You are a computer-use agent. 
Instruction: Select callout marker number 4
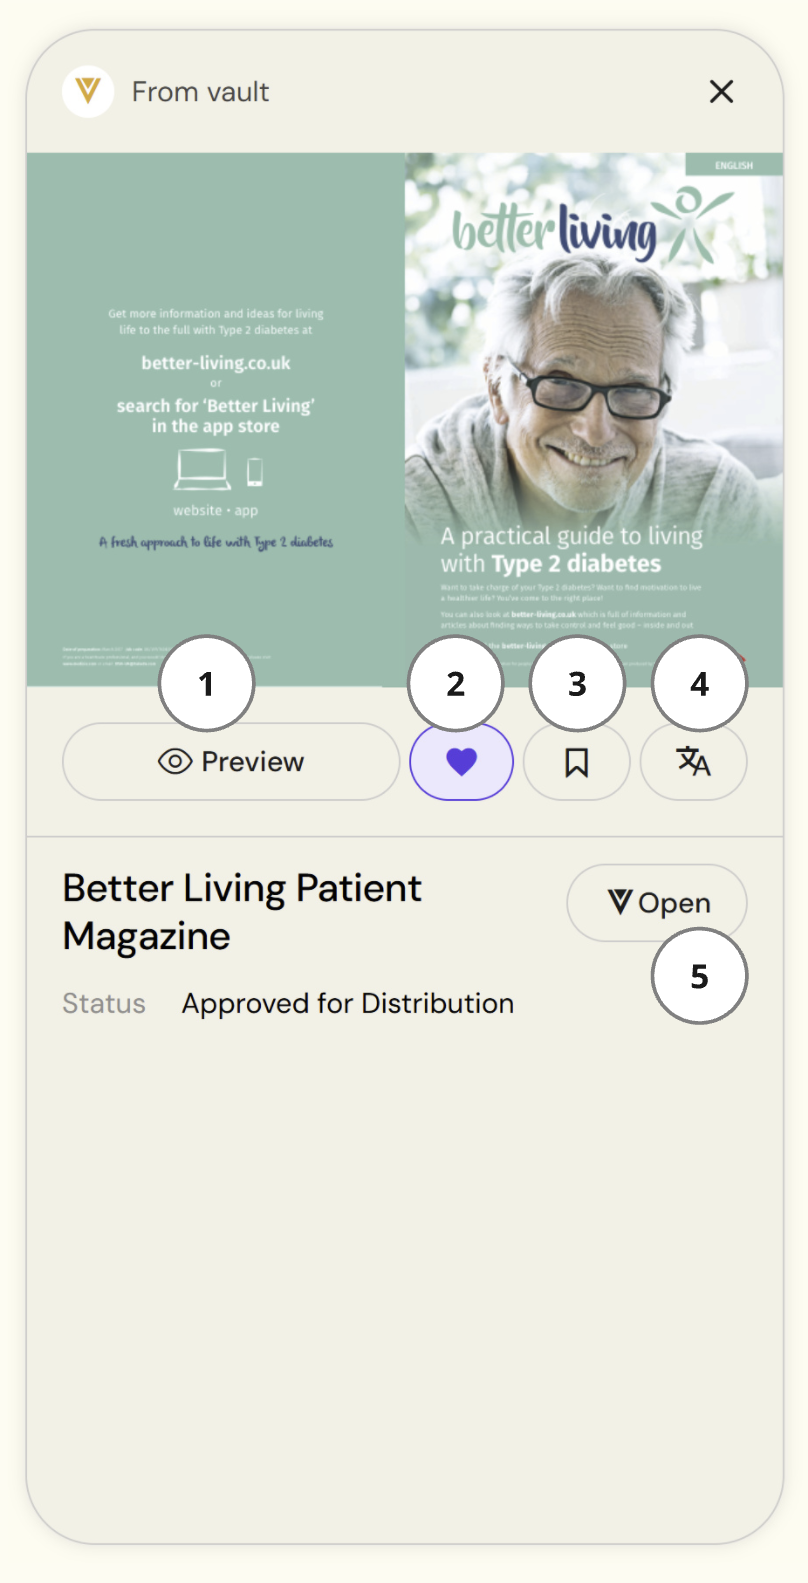tap(699, 684)
